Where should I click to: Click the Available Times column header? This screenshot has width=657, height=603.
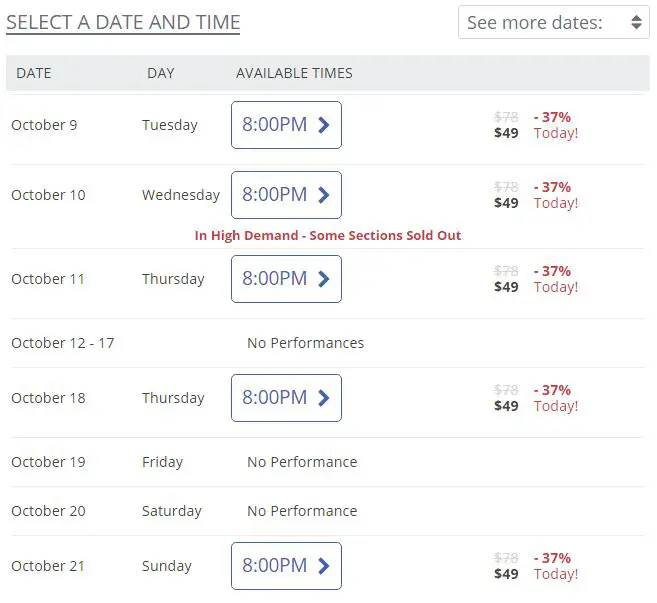click(294, 73)
